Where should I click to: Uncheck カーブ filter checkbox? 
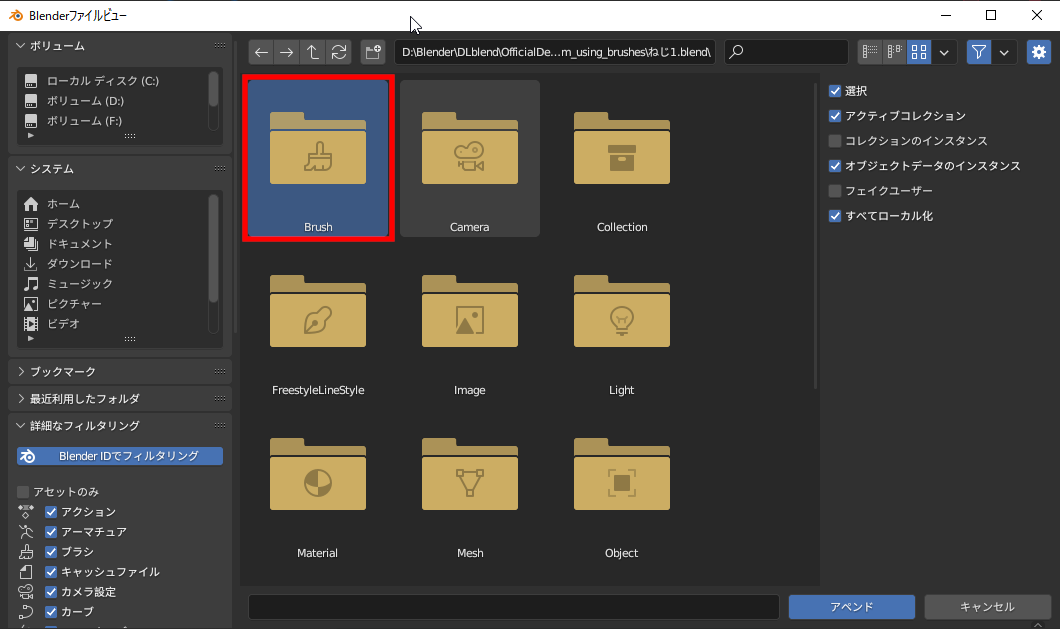pyautogui.click(x=51, y=611)
